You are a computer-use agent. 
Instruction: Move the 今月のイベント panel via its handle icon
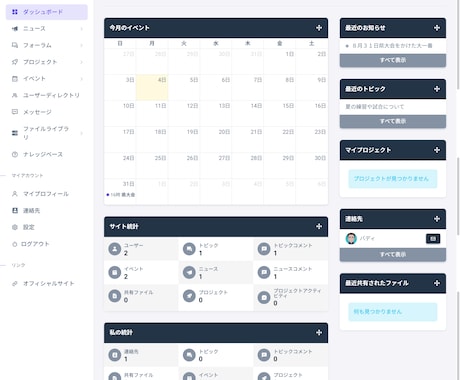[319, 28]
